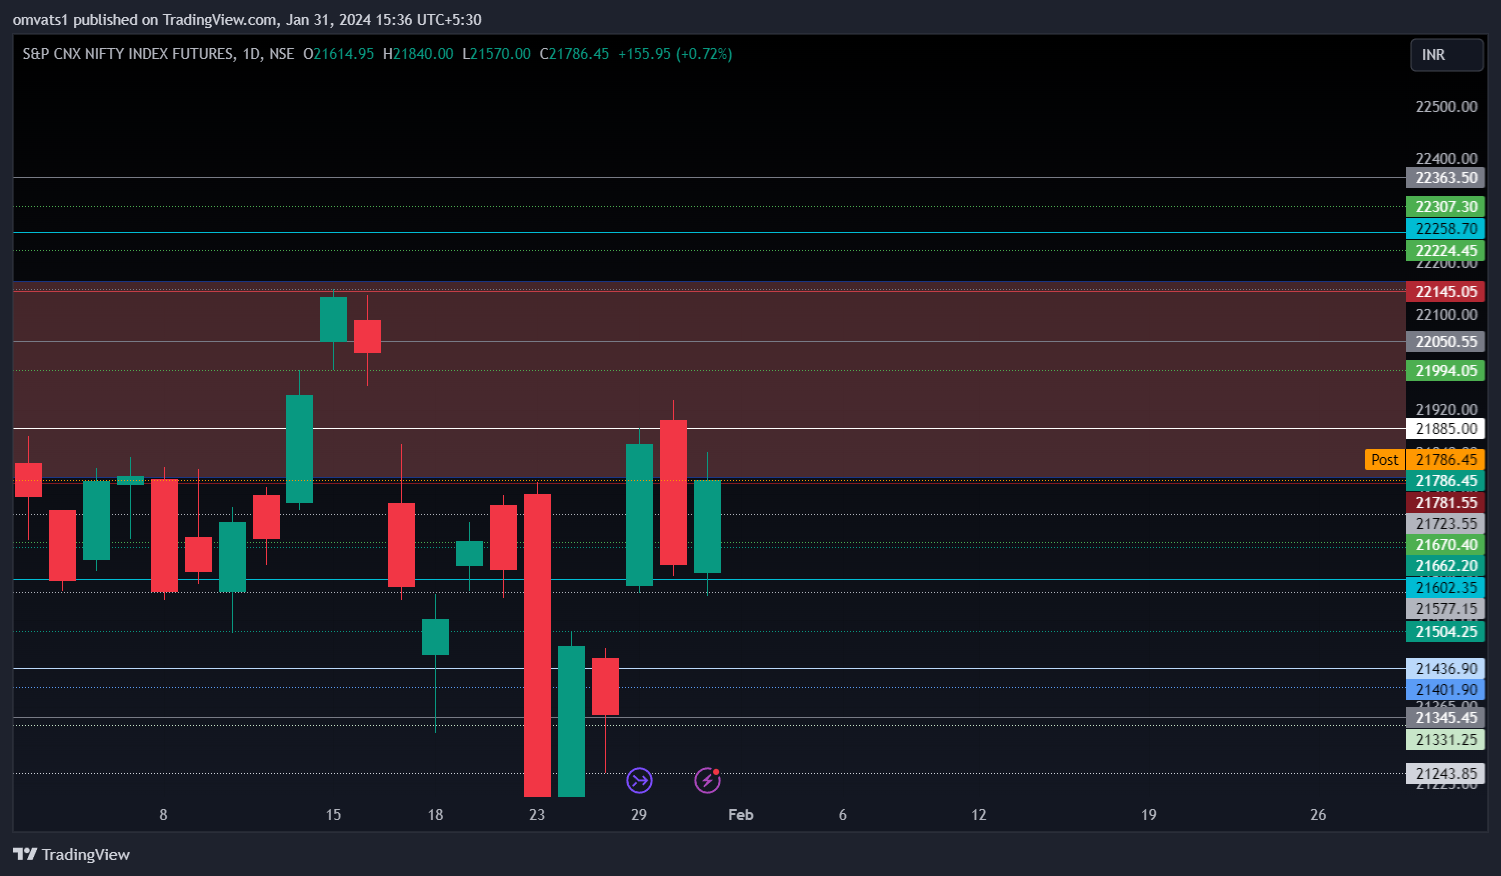The width and height of the screenshot is (1501, 876).
Task: Click the purple lightning bolt event icon
Action: click(x=707, y=780)
